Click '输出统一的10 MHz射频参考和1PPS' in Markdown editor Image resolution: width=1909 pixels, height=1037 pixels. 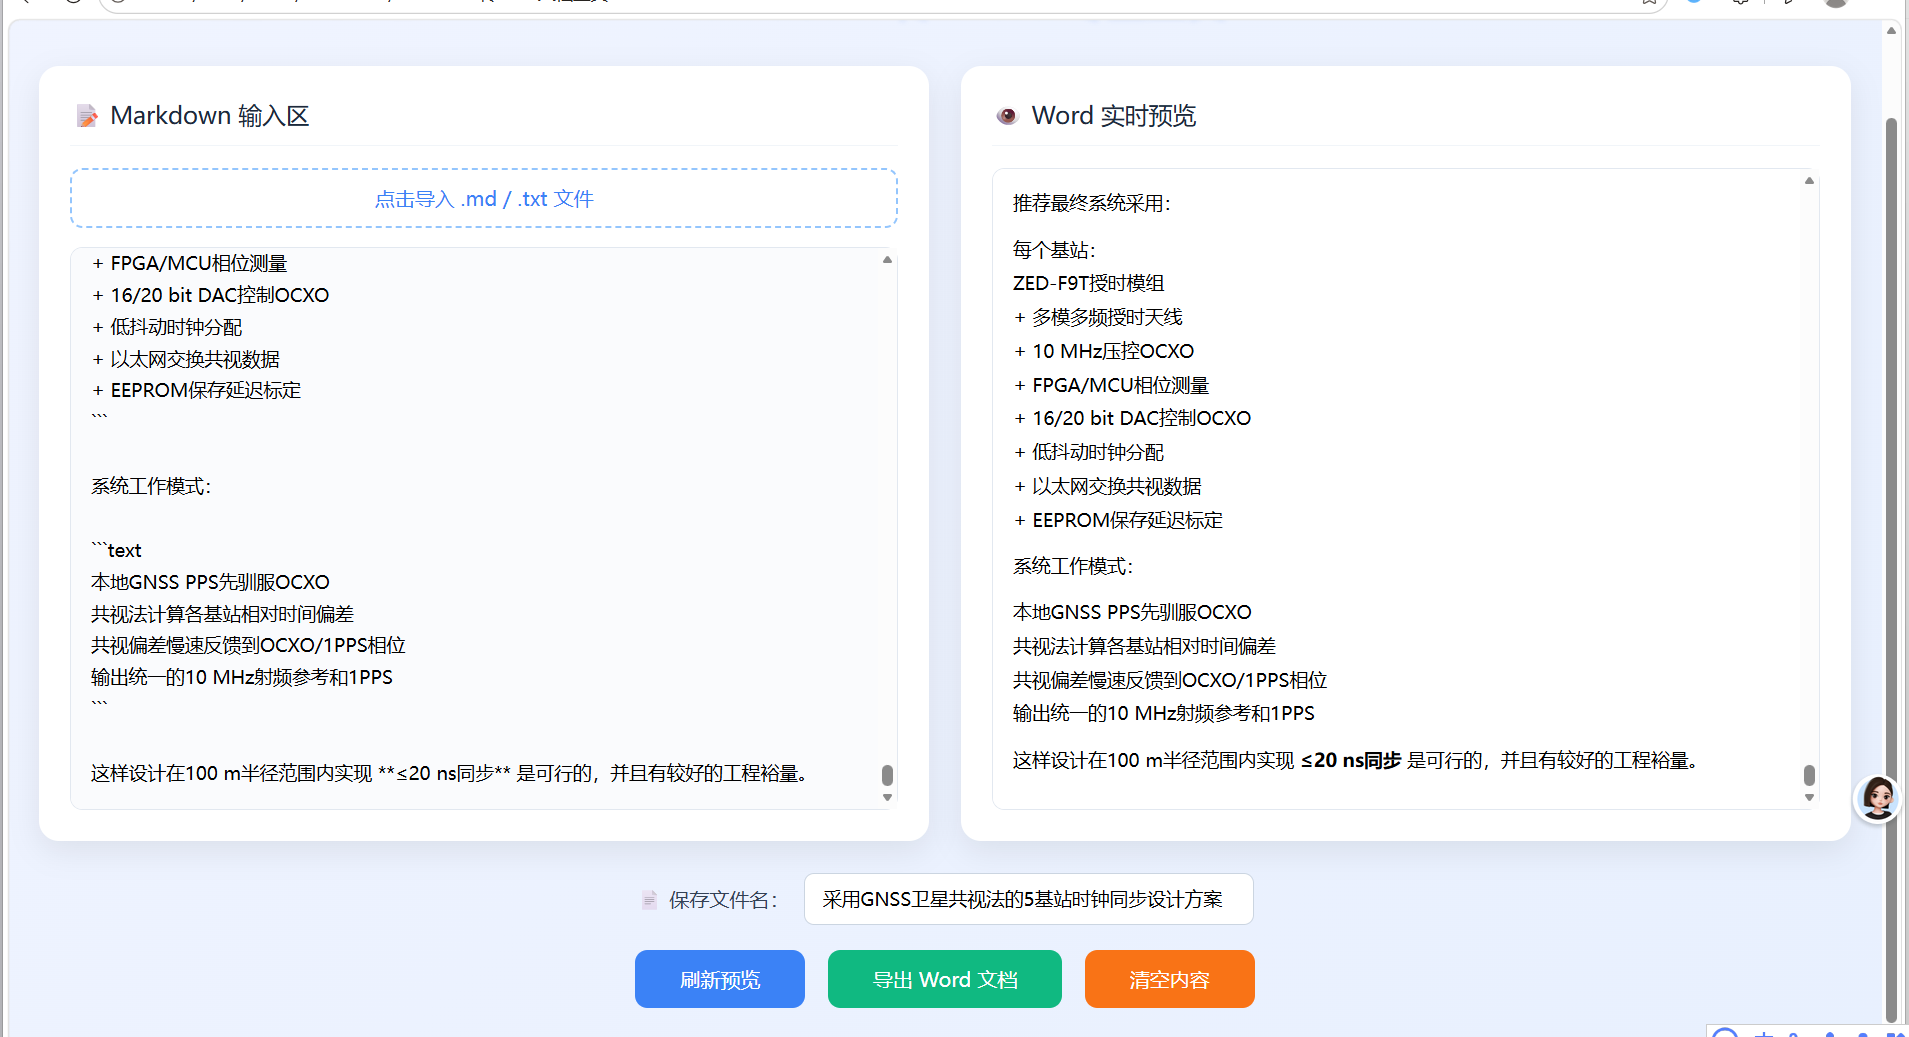pyautogui.click(x=242, y=677)
